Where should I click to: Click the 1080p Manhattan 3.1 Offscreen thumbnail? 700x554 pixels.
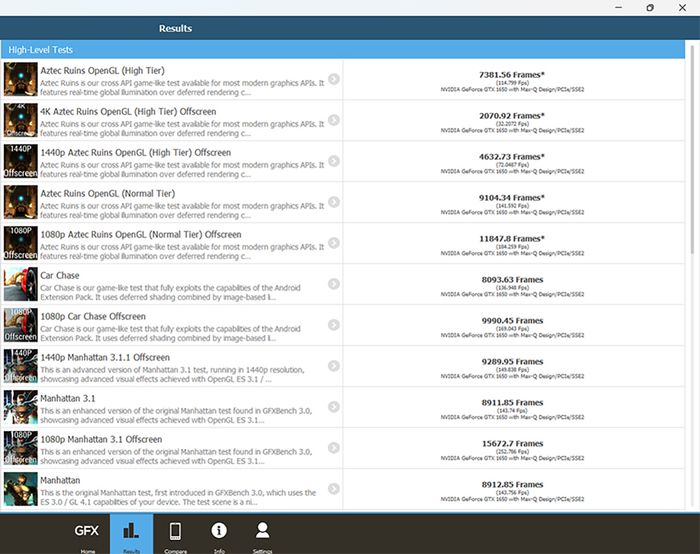pos(21,448)
